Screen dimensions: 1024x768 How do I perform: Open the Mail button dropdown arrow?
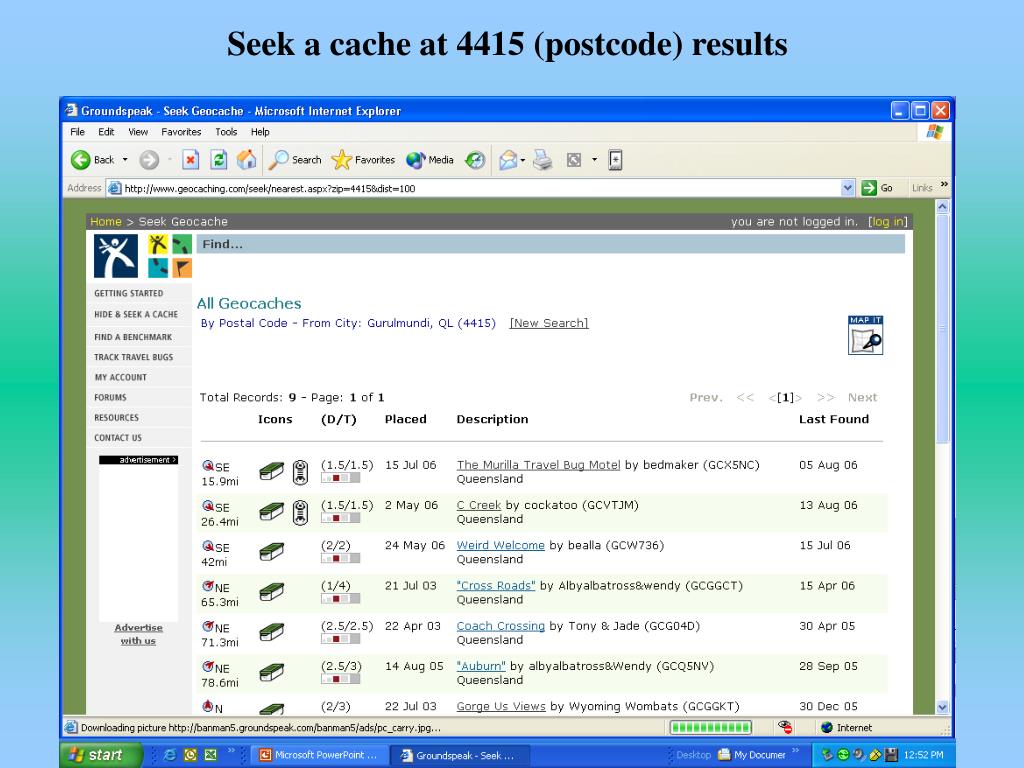pos(522,160)
